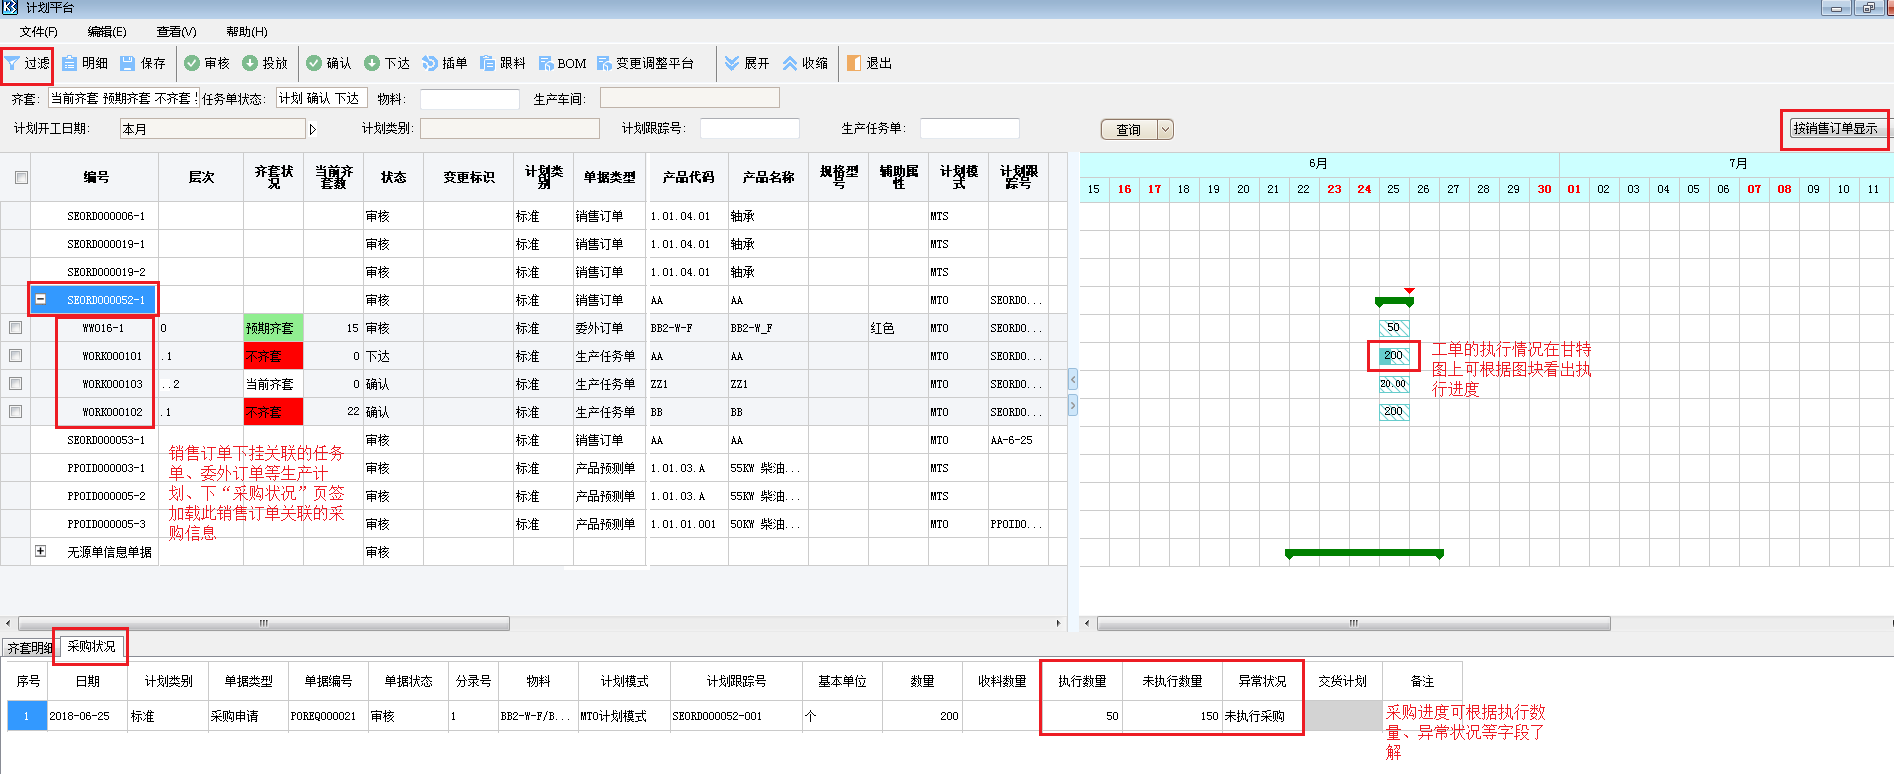Check the box for row WORK000102
The image size is (1894, 774).
[x=15, y=412]
